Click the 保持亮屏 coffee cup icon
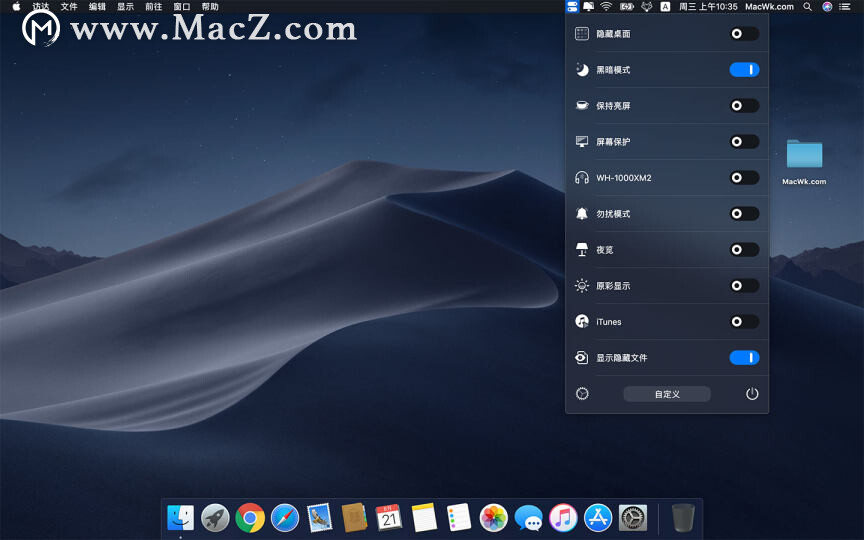 click(582, 105)
